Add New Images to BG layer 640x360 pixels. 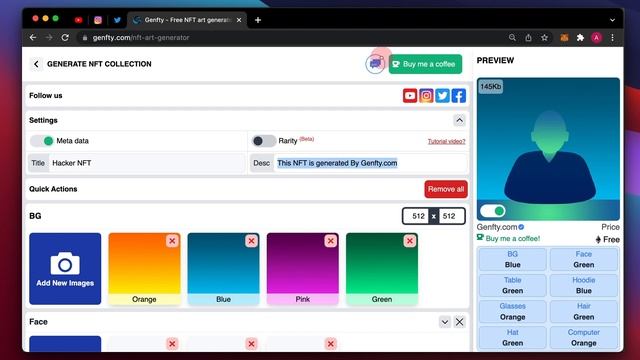[65, 269]
